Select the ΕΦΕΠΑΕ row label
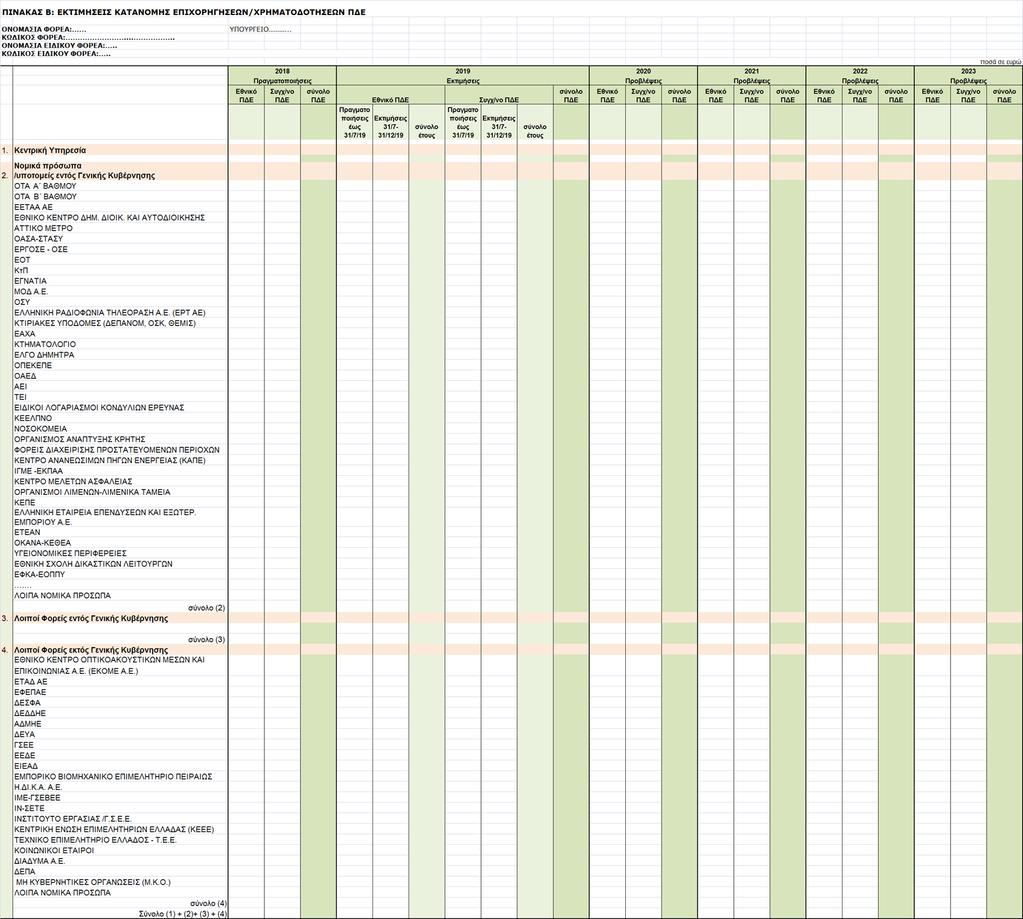Viewport: 1023px width, 919px height. pos(30,692)
